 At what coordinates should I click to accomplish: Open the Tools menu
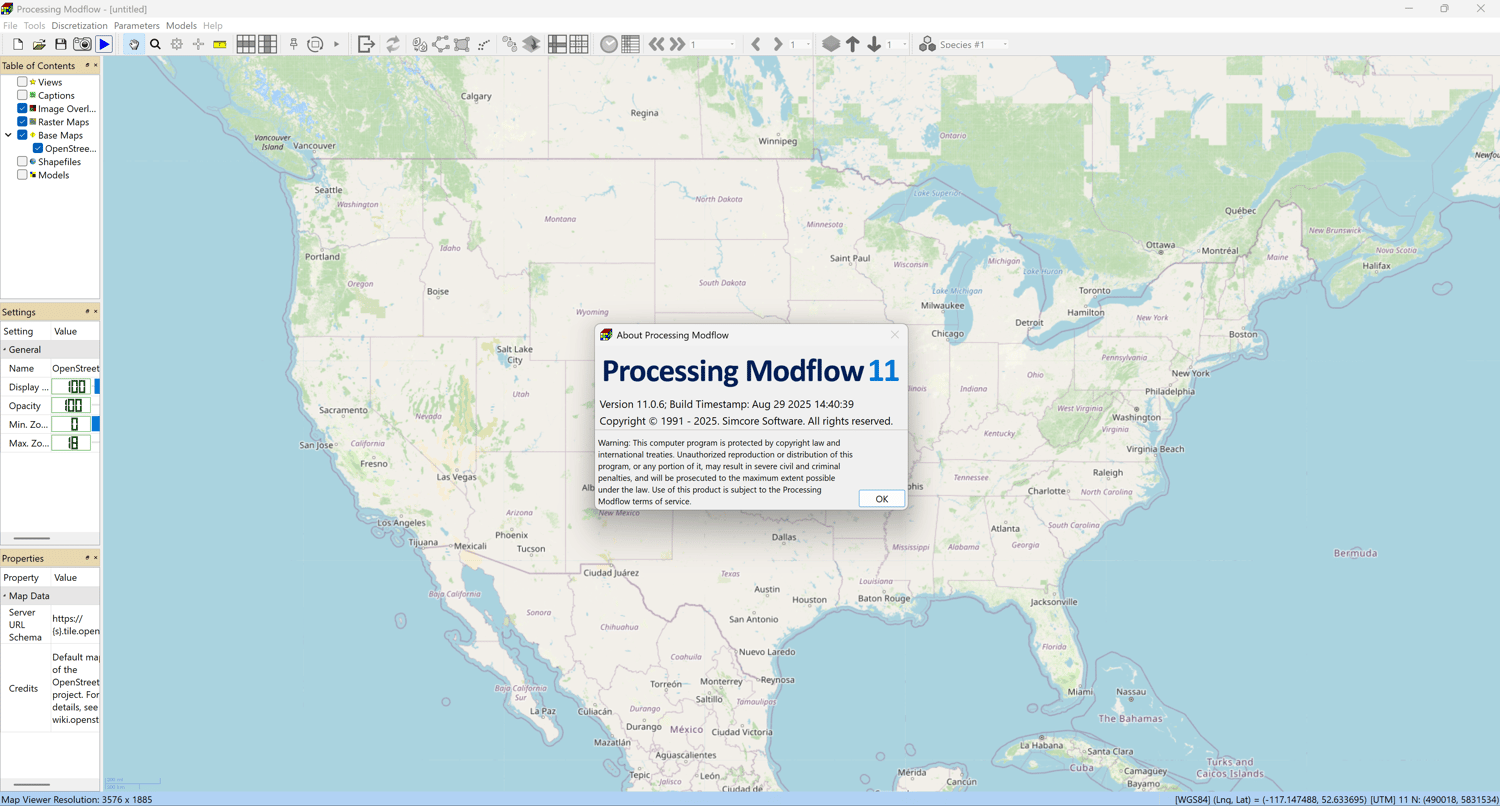click(34, 25)
